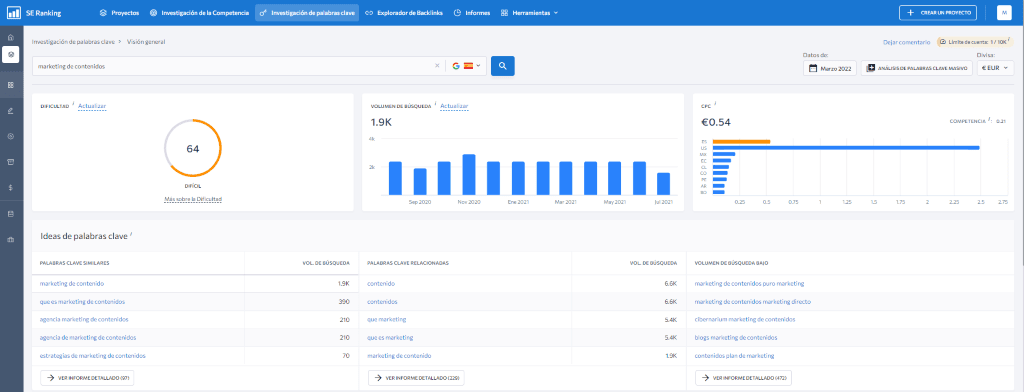Click the pencil edit icon in sidebar
The height and width of the screenshot is (392, 1024).
[10, 110]
